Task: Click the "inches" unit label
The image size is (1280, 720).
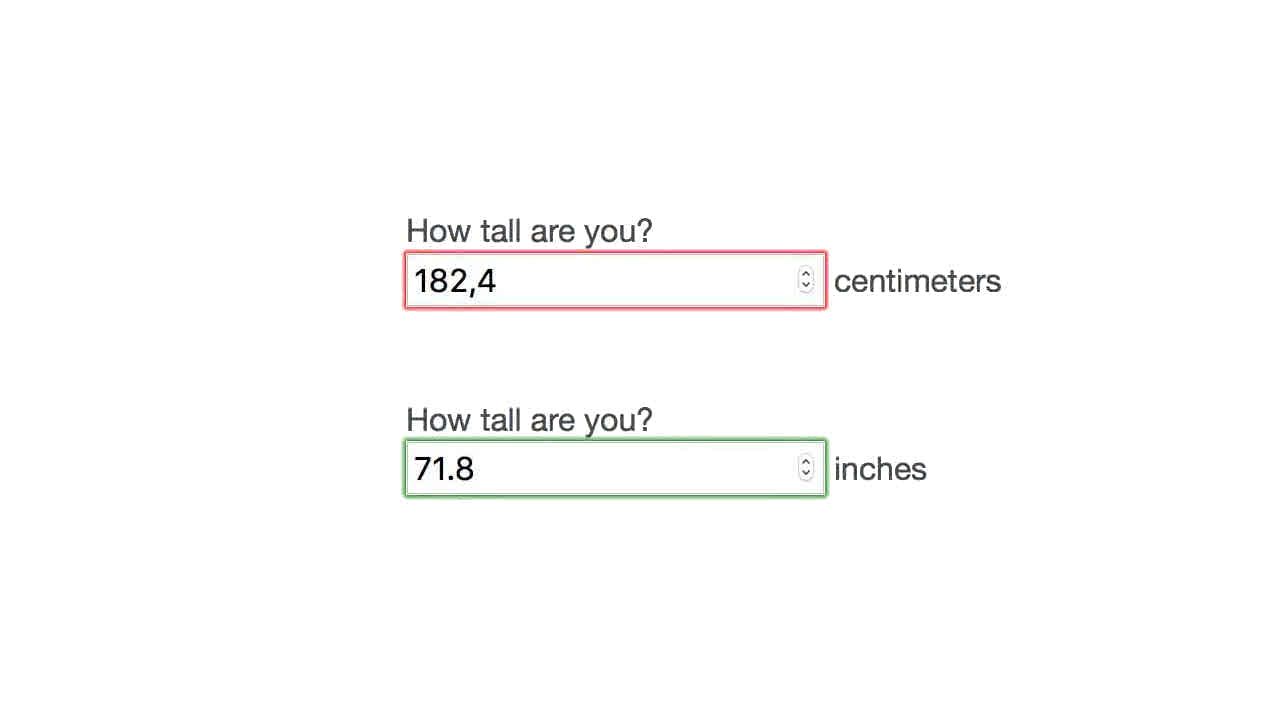Action: tap(880, 469)
